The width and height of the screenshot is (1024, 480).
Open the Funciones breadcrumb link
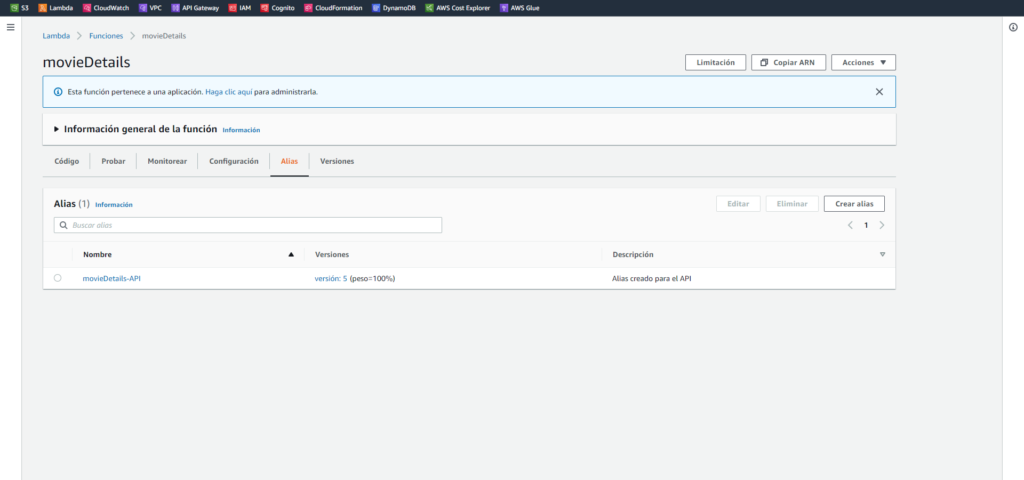point(106,36)
